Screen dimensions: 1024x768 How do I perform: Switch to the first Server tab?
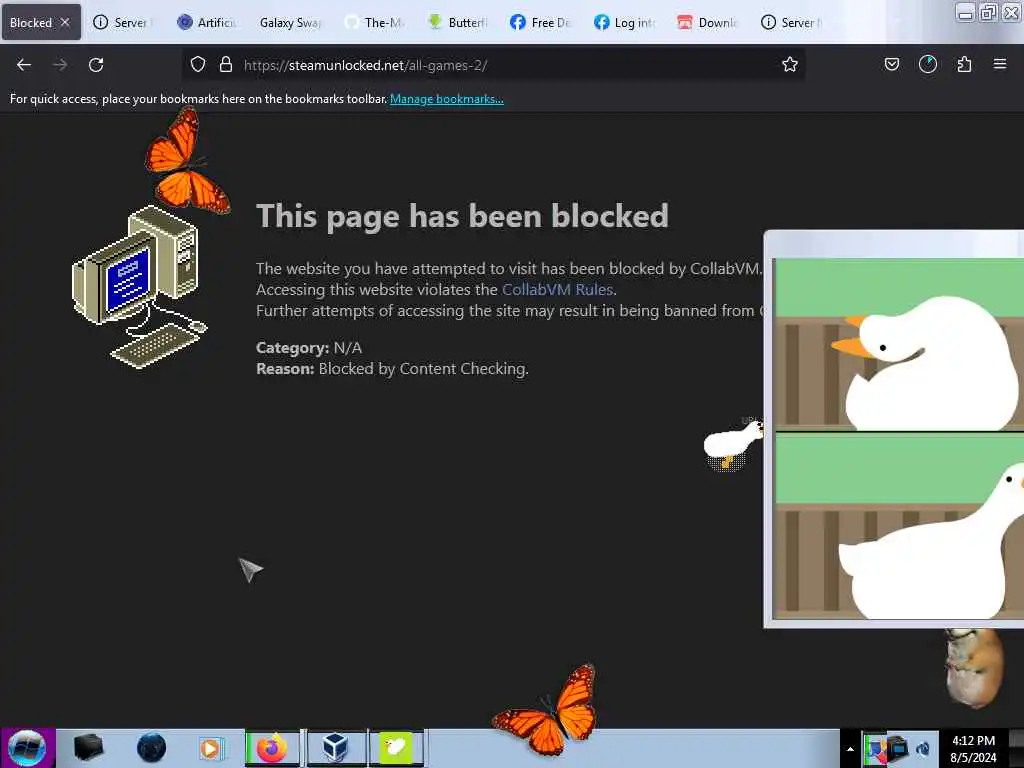[x=123, y=22]
